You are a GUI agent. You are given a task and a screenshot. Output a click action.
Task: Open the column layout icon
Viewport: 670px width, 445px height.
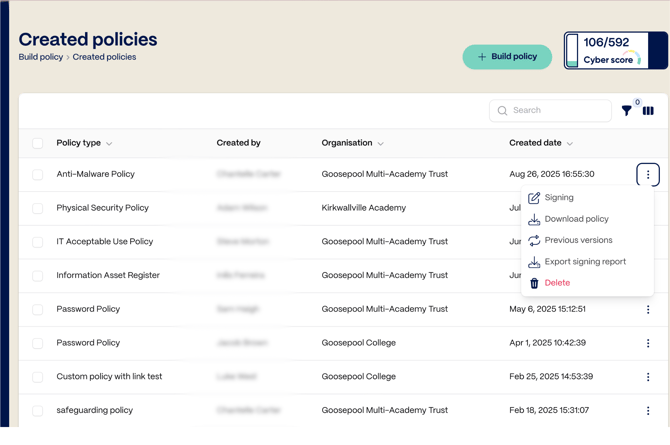click(648, 111)
